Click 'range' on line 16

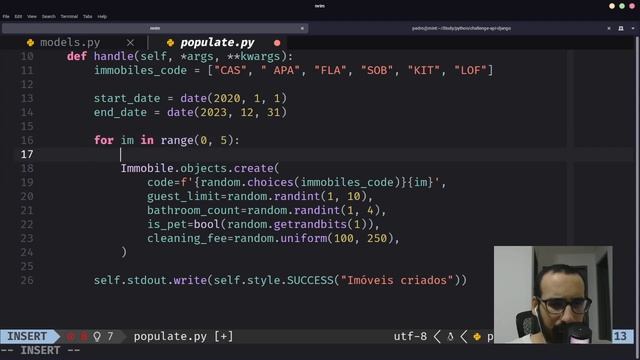click(177, 140)
